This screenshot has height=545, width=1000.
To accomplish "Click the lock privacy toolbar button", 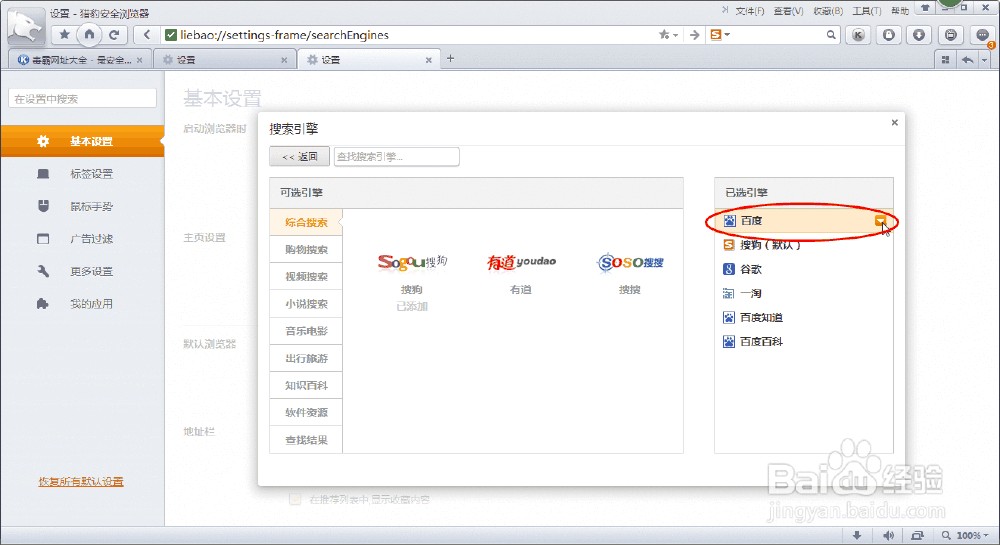I will coord(888,35).
